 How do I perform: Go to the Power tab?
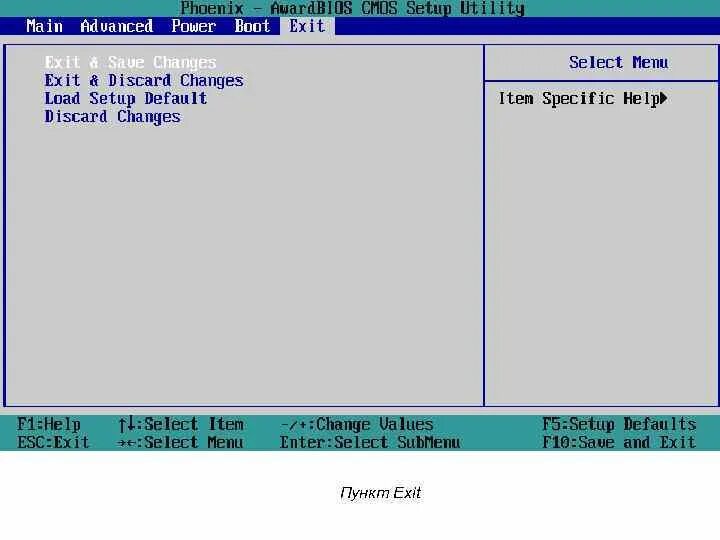point(193,26)
